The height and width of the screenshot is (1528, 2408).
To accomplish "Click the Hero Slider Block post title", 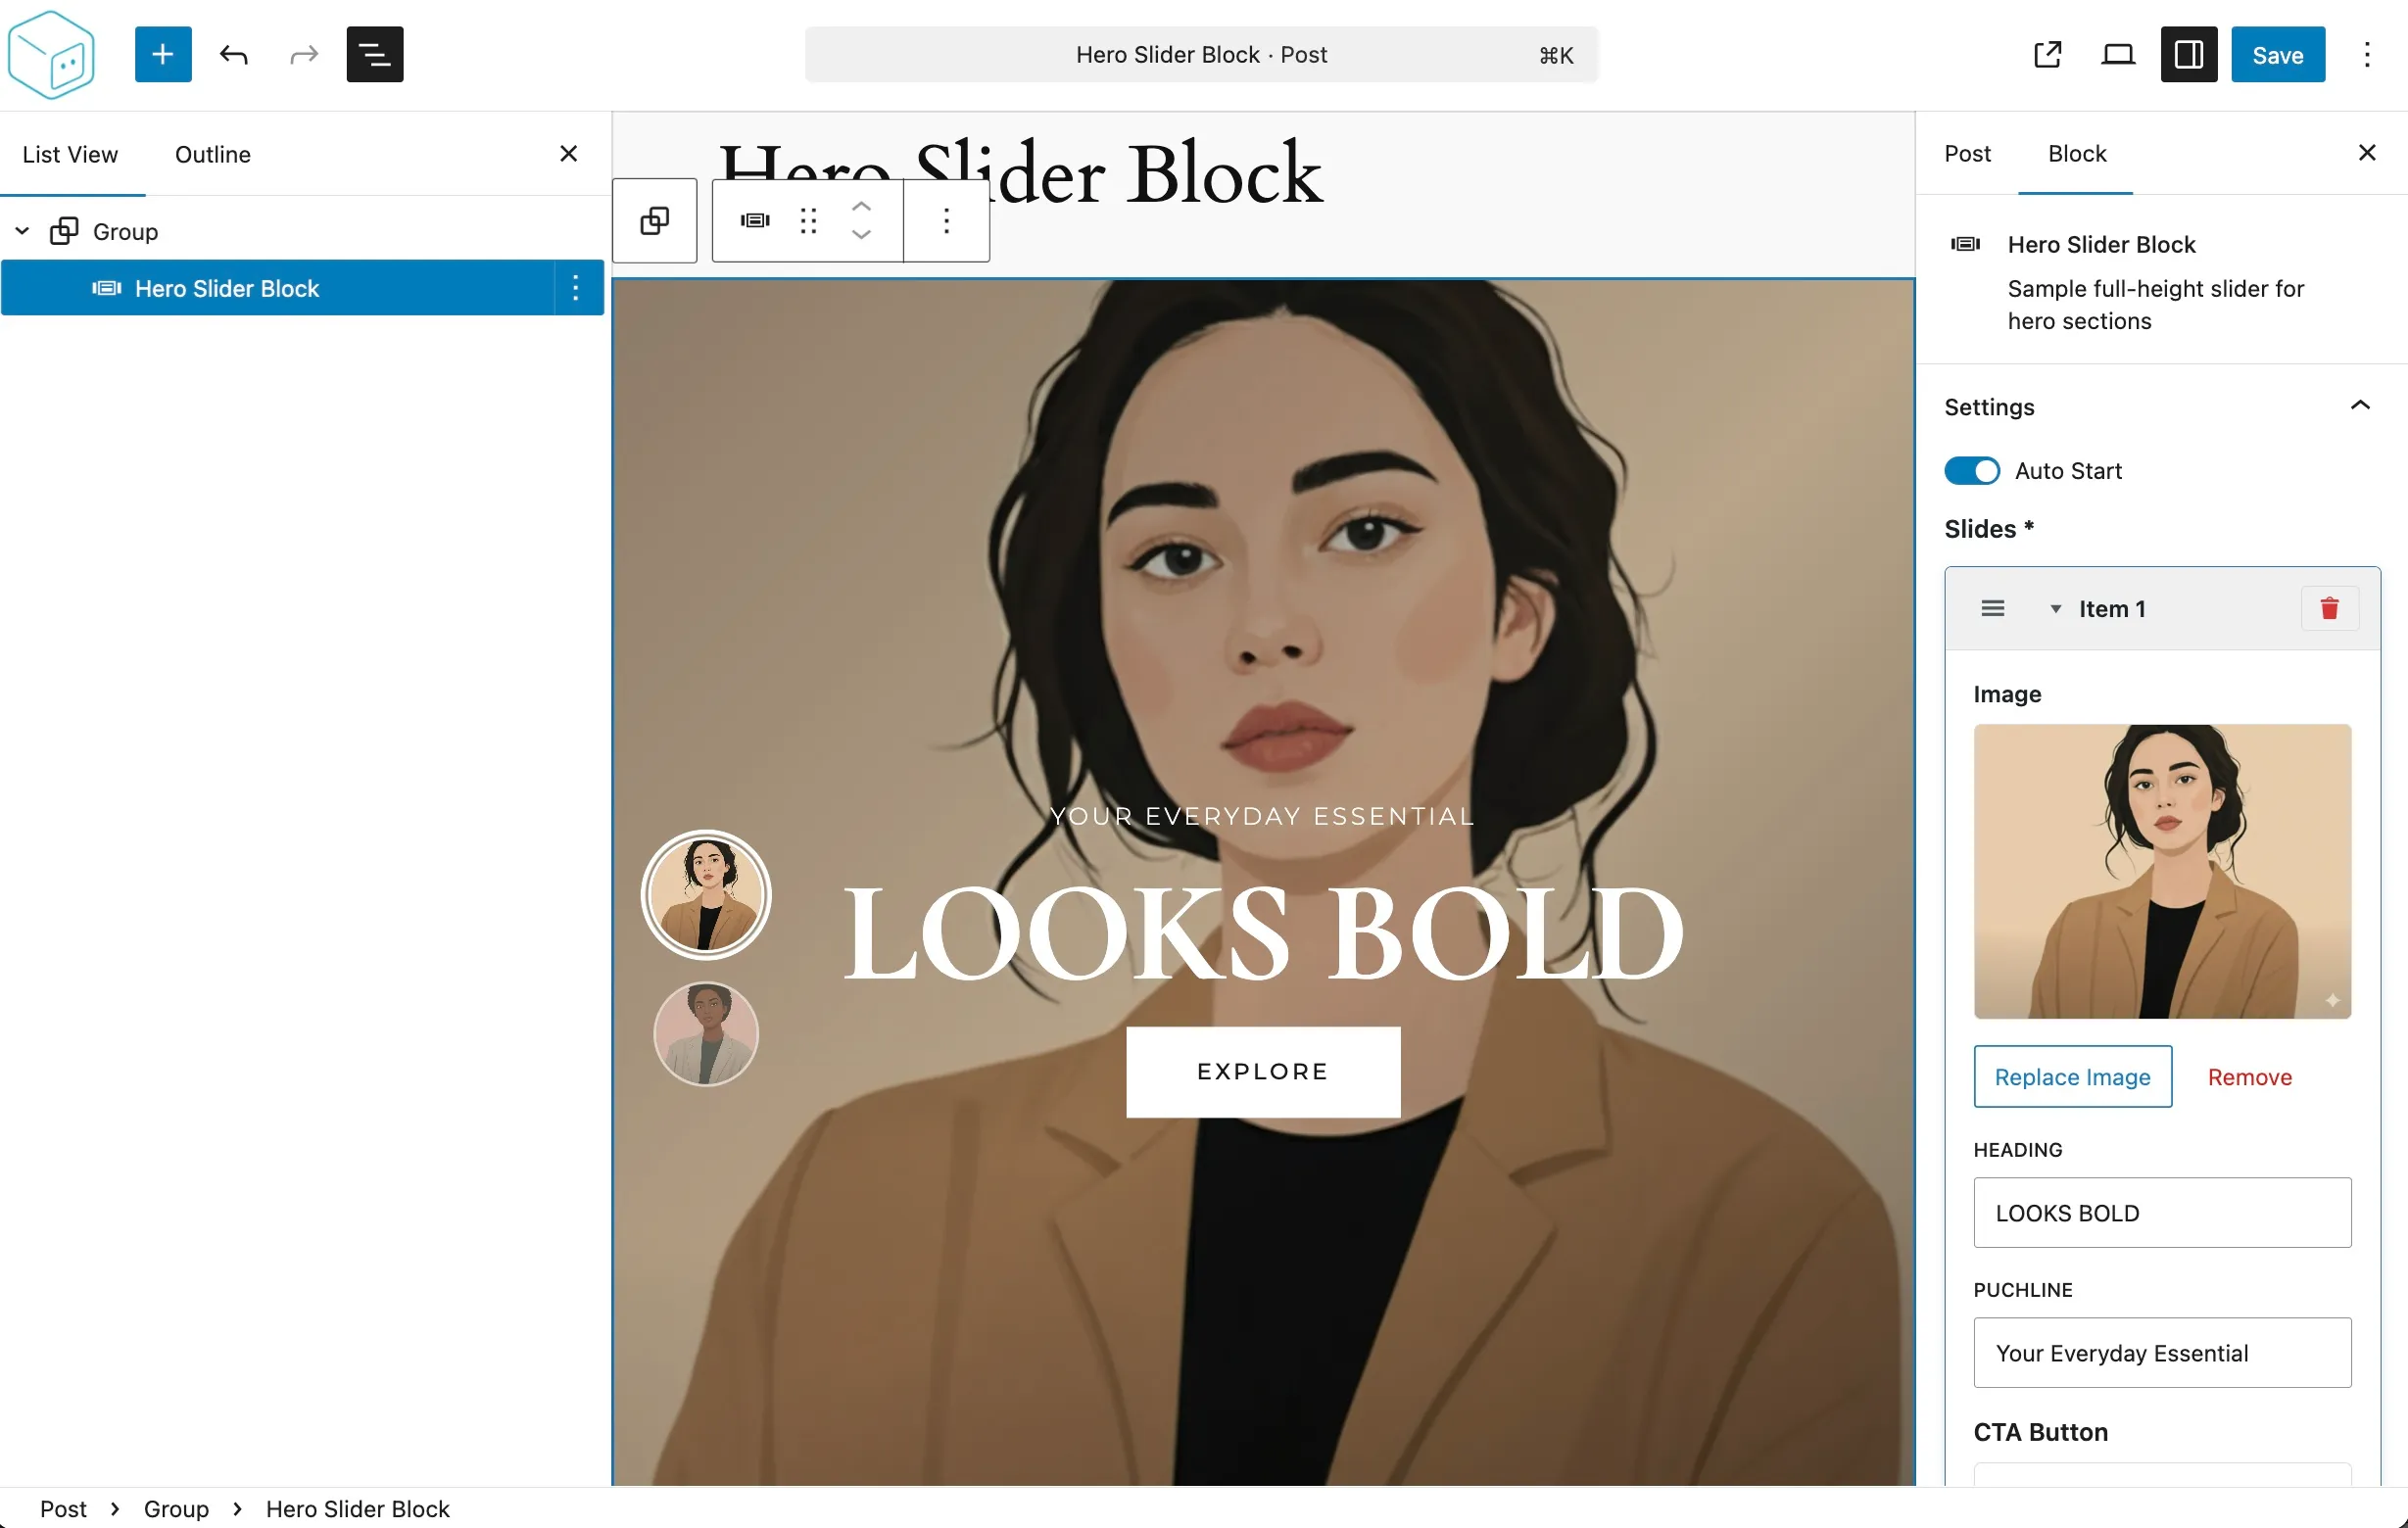I will (1021, 175).
